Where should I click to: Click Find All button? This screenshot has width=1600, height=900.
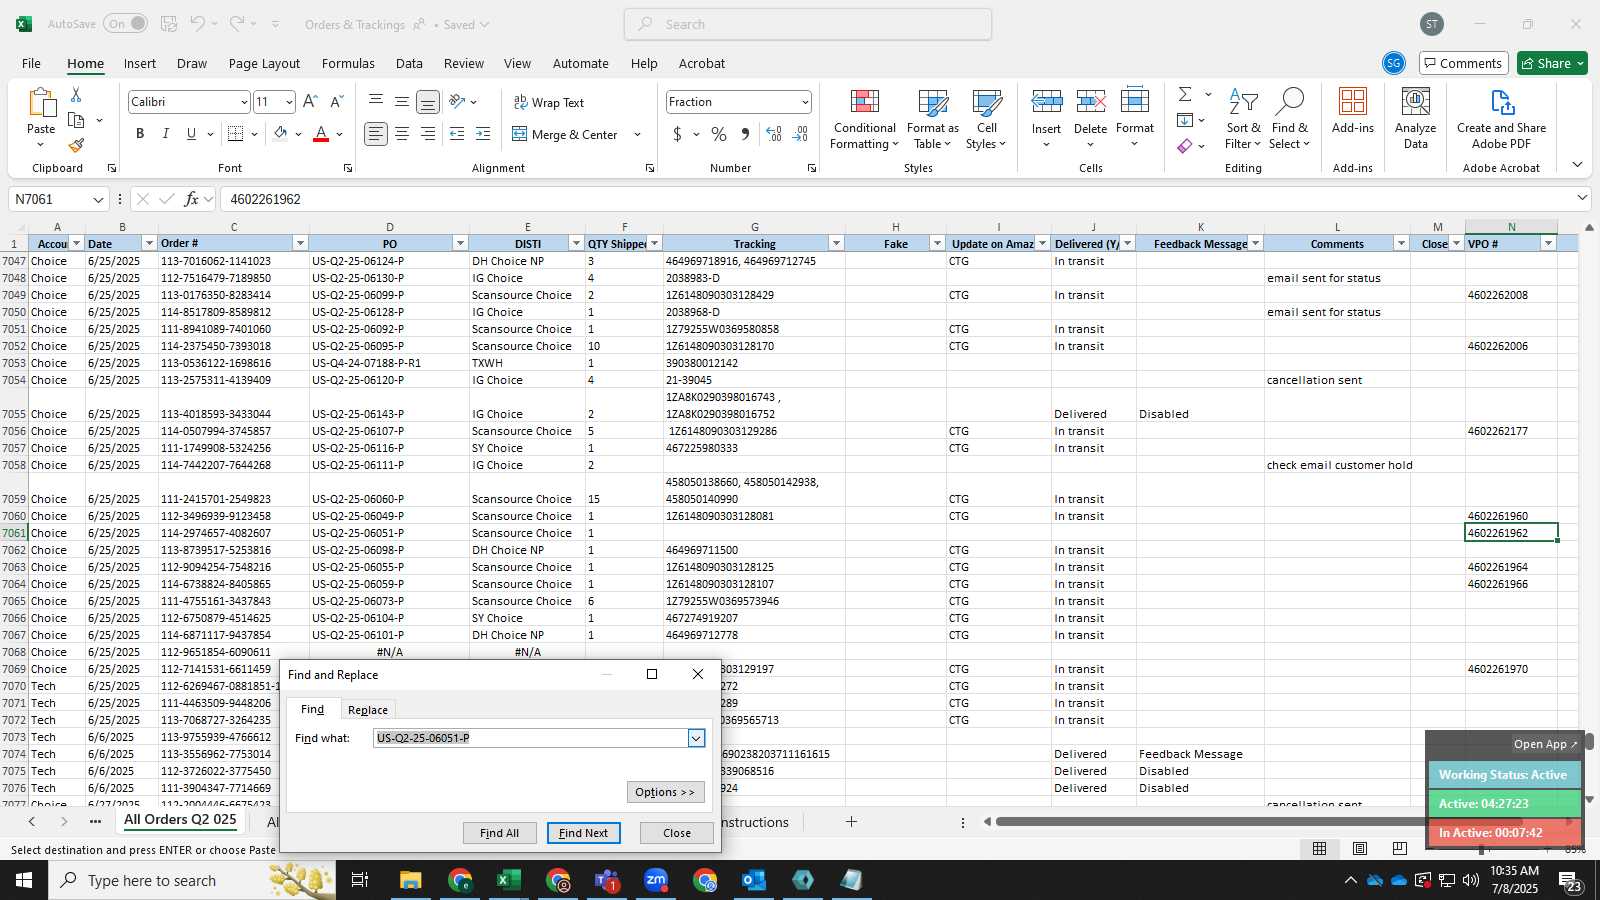[x=499, y=833]
